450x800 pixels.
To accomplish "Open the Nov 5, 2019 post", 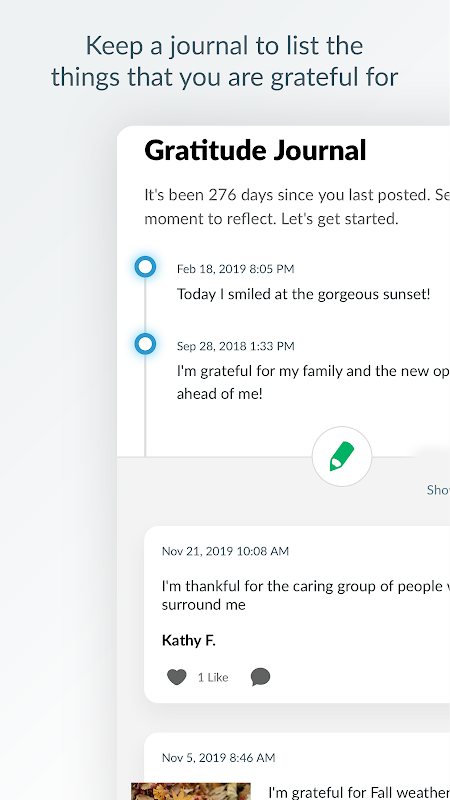I will tap(297, 766).
